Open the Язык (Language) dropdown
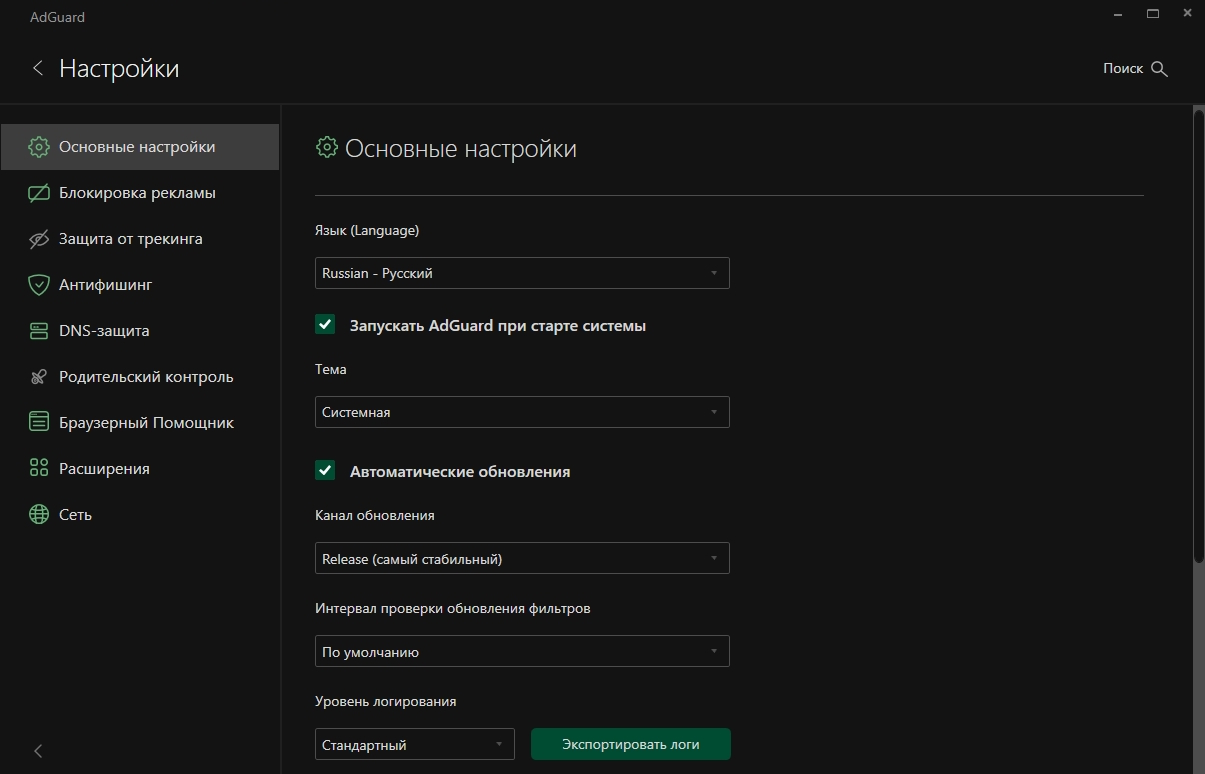Image resolution: width=1205 pixels, height=774 pixels. click(522, 273)
